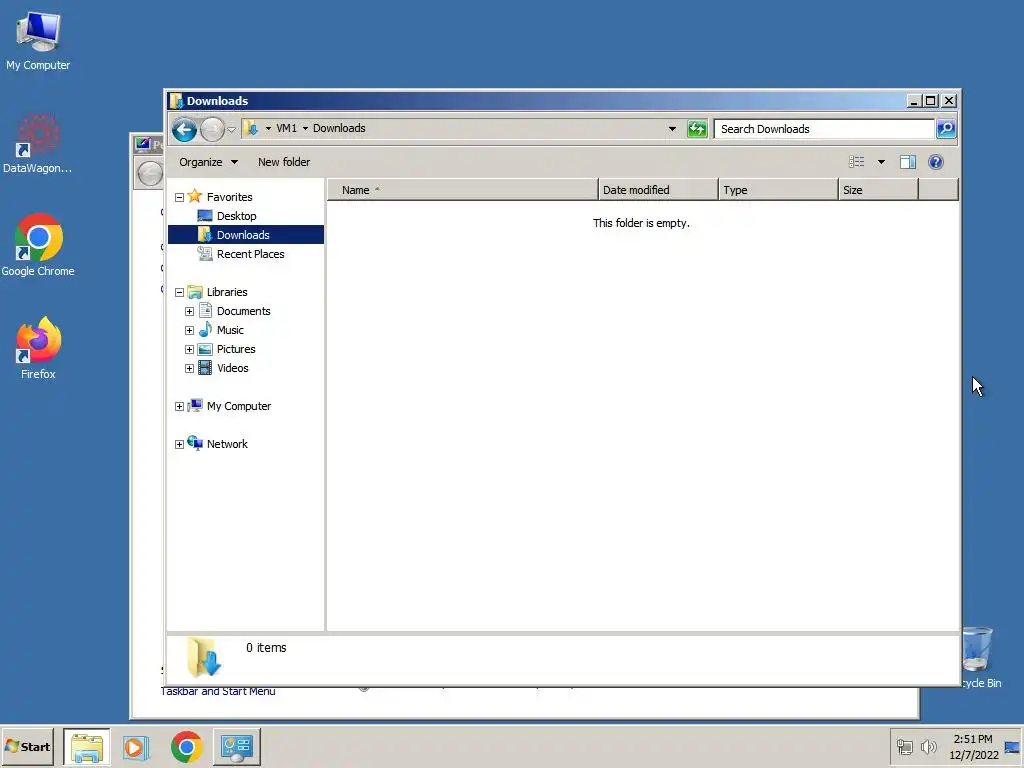Focus the Search Downloads field
Image resolution: width=1024 pixels, height=768 pixels.
coord(824,129)
